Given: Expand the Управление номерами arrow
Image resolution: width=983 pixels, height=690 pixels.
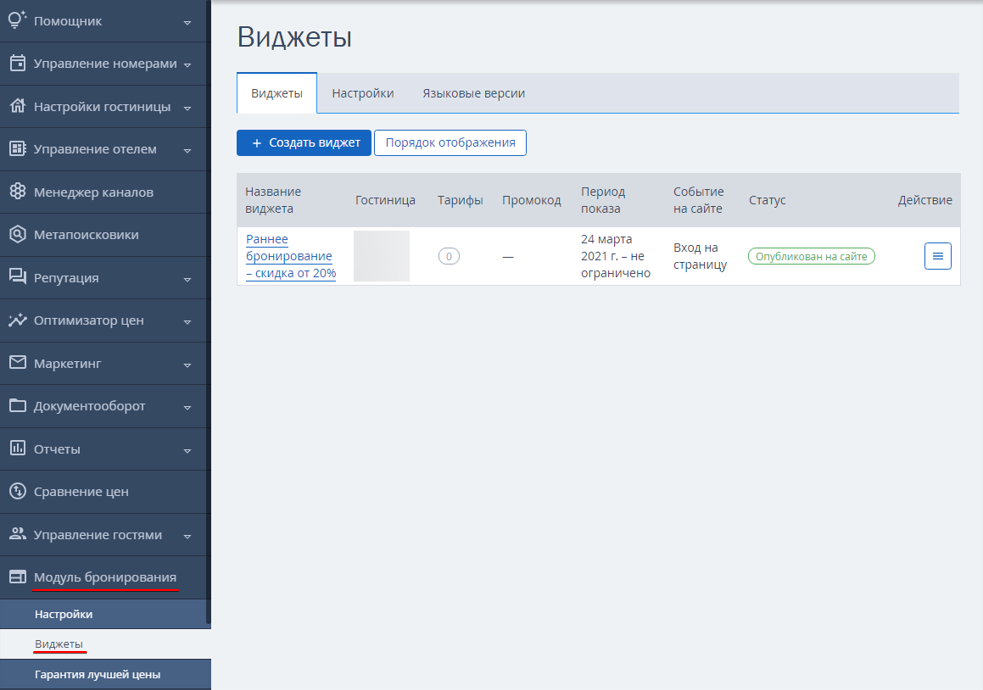Looking at the screenshot, I should pos(187,65).
